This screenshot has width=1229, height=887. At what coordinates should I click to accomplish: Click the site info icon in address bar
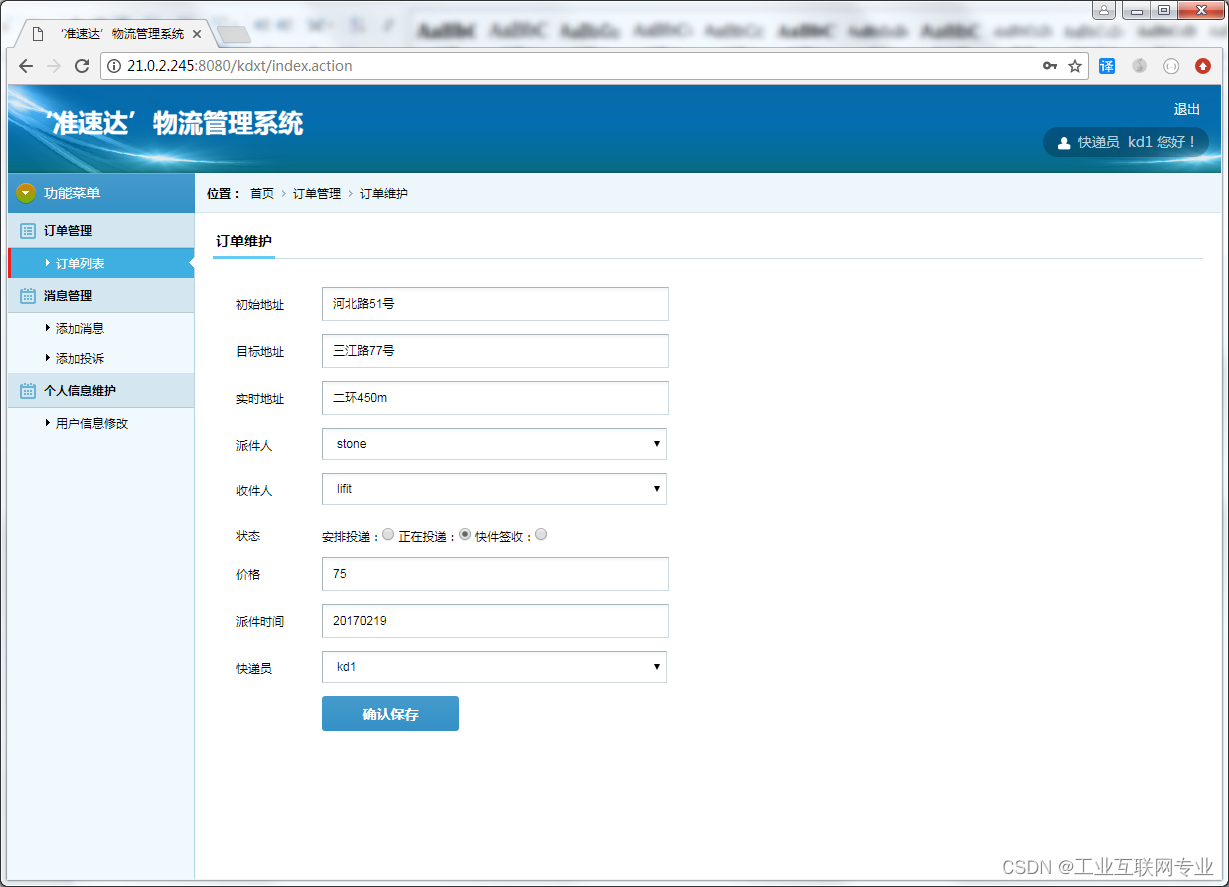[114, 66]
